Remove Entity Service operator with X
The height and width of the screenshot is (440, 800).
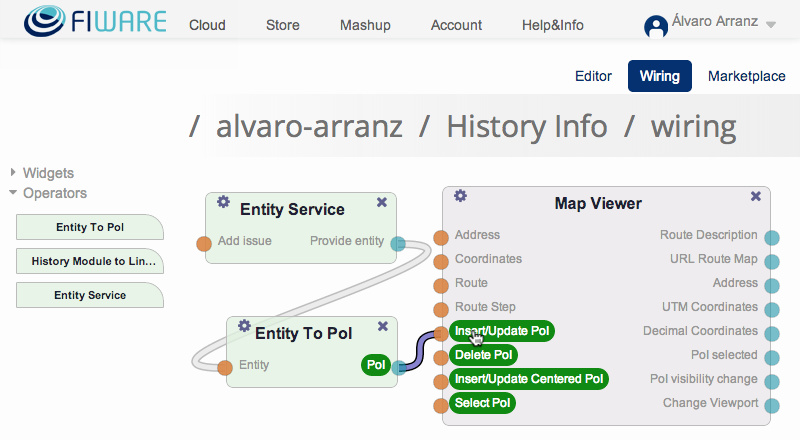pyautogui.click(x=382, y=203)
